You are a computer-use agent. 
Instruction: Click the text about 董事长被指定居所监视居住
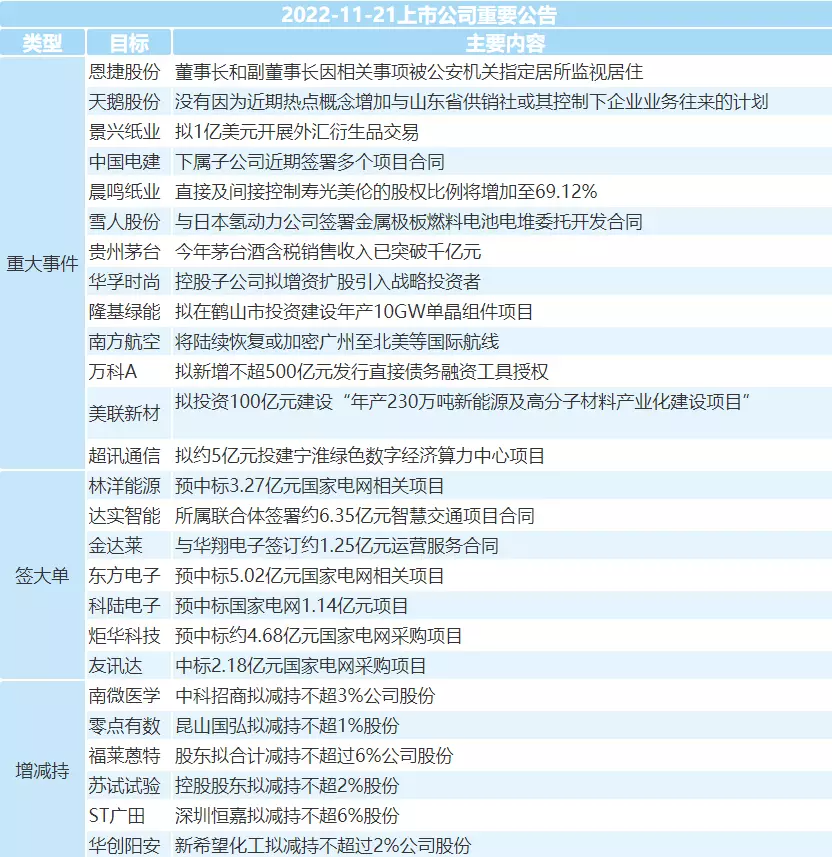click(x=409, y=72)
